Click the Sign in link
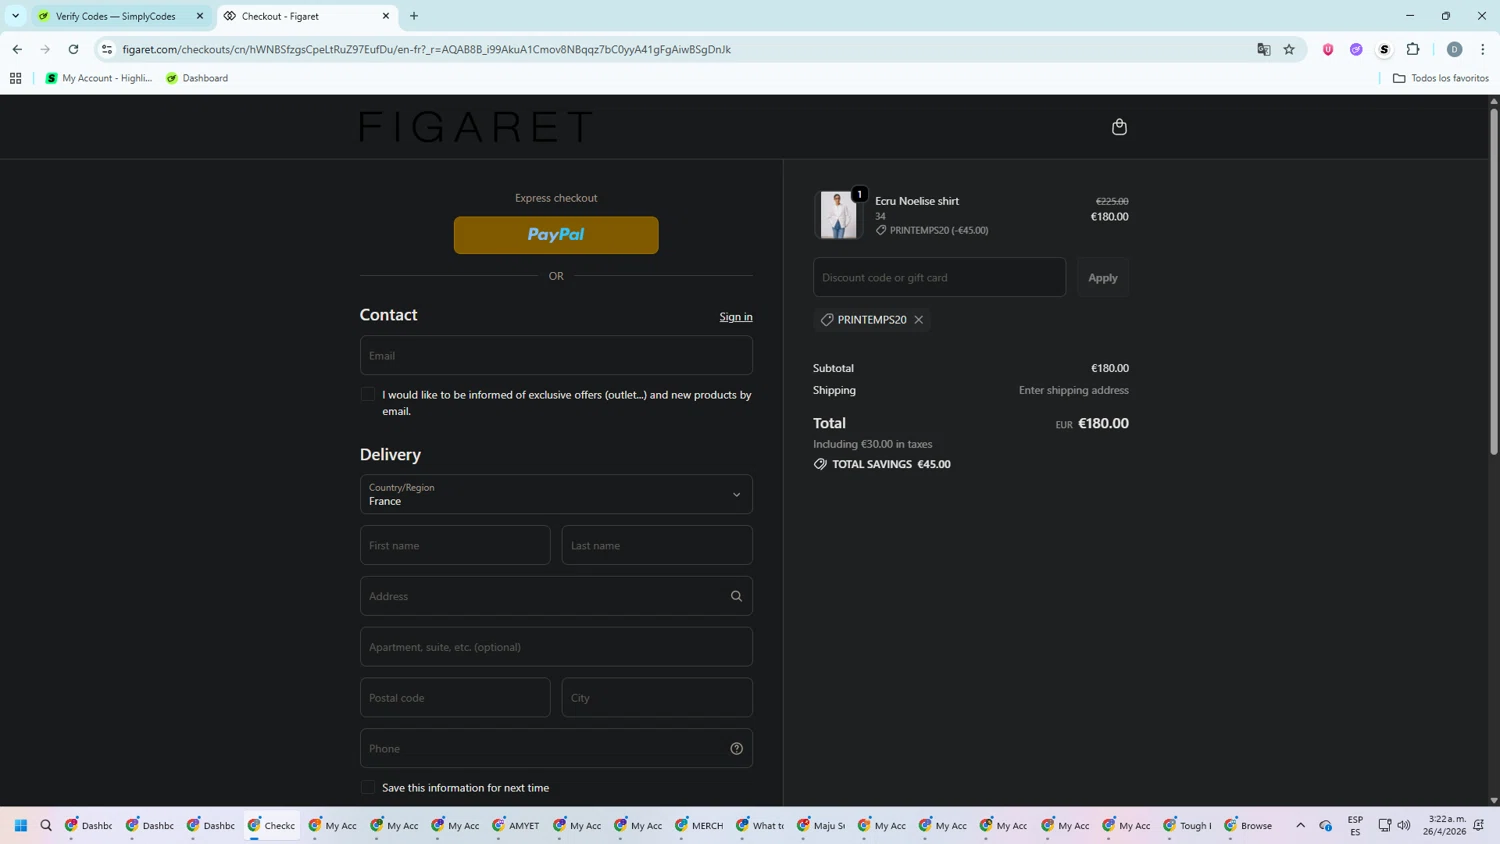This screenshot has width=1500, height=844. (x=736, y=317)
